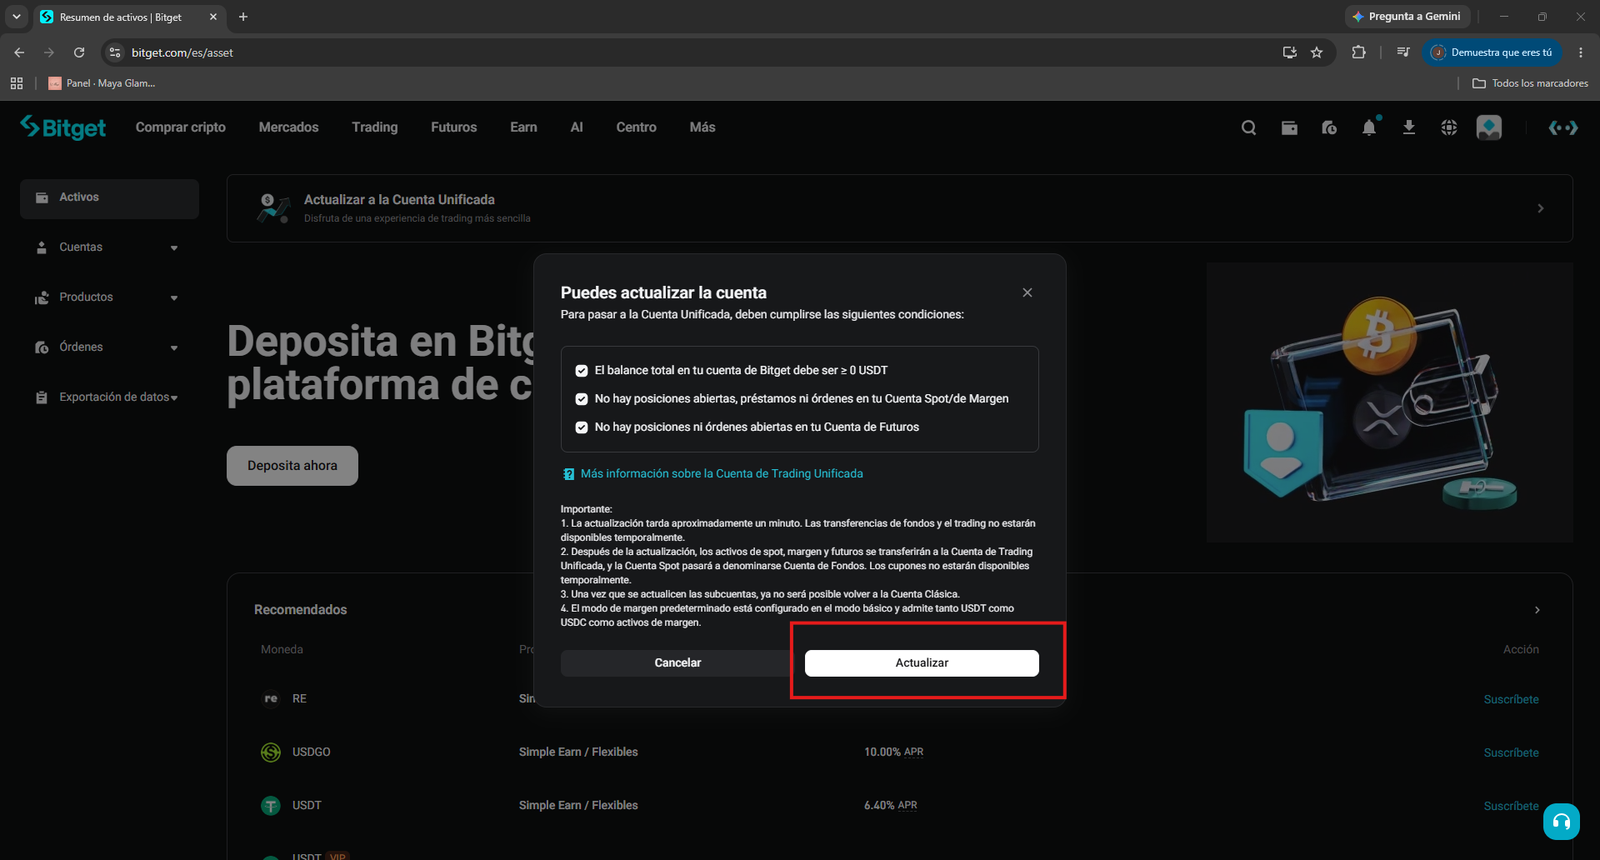
Task: Open the Futuros menu
Action: coord(454,127)
